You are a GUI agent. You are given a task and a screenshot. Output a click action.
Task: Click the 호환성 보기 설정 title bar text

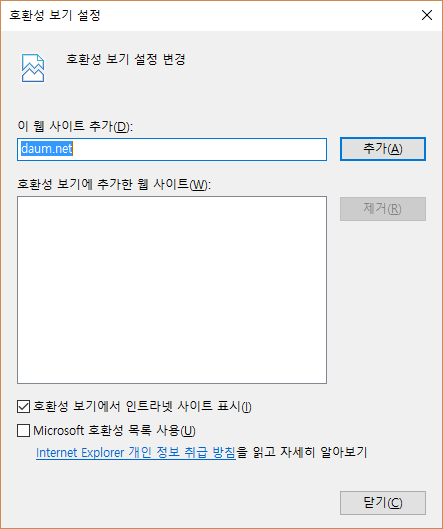[55, 15]
